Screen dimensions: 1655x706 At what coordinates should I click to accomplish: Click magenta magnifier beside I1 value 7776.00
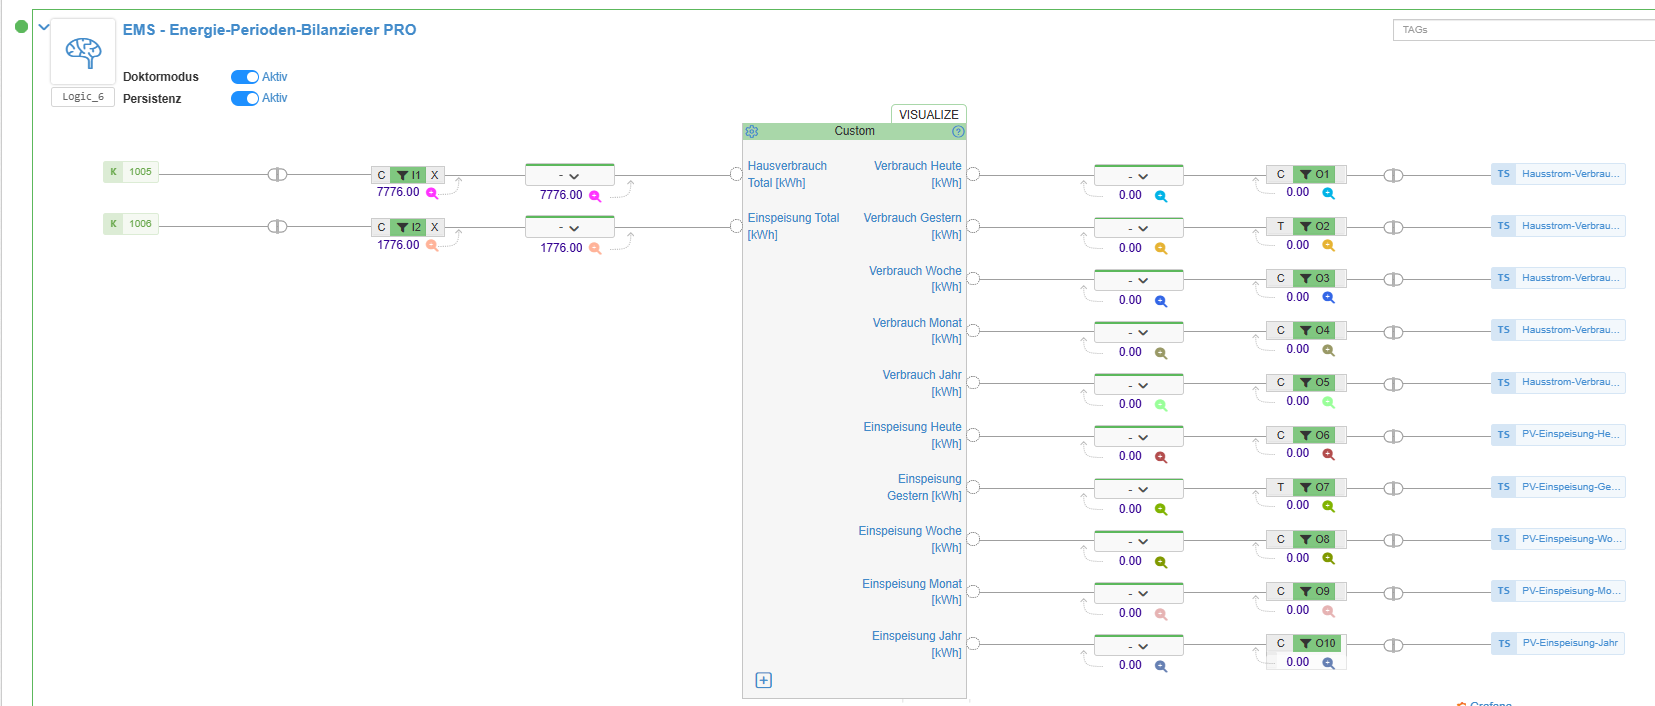(432, 193)
